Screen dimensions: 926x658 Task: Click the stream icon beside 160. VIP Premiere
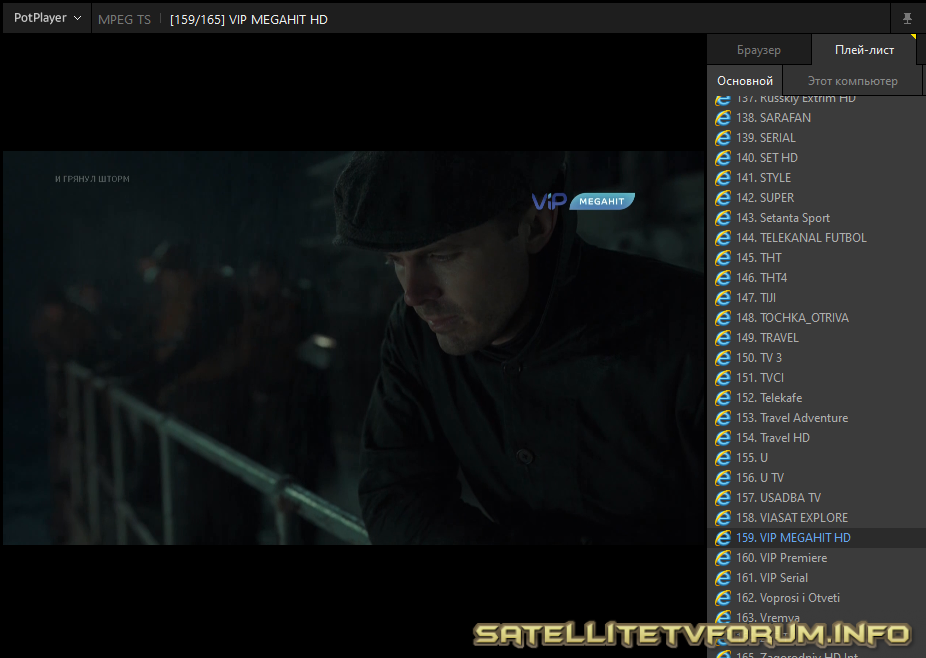723,558
